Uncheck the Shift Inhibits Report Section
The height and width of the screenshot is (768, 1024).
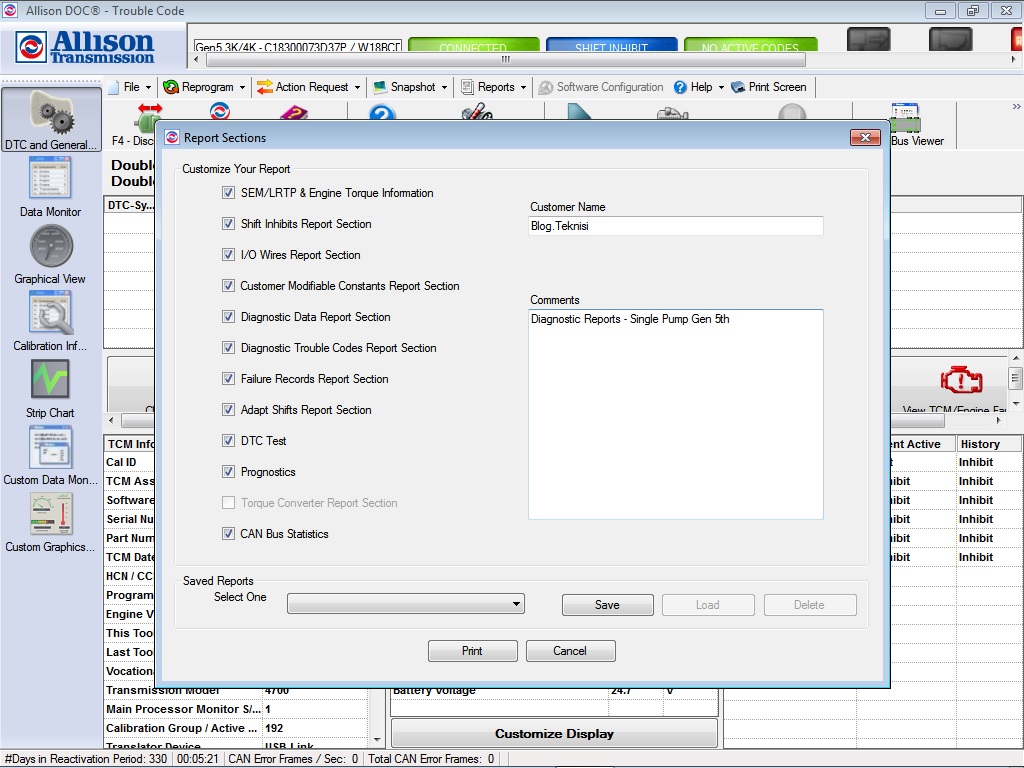point(230,224)
